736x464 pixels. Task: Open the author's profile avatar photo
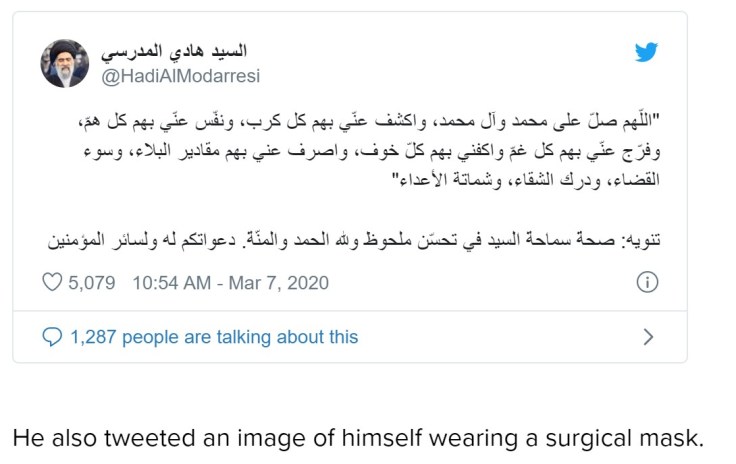65,63
